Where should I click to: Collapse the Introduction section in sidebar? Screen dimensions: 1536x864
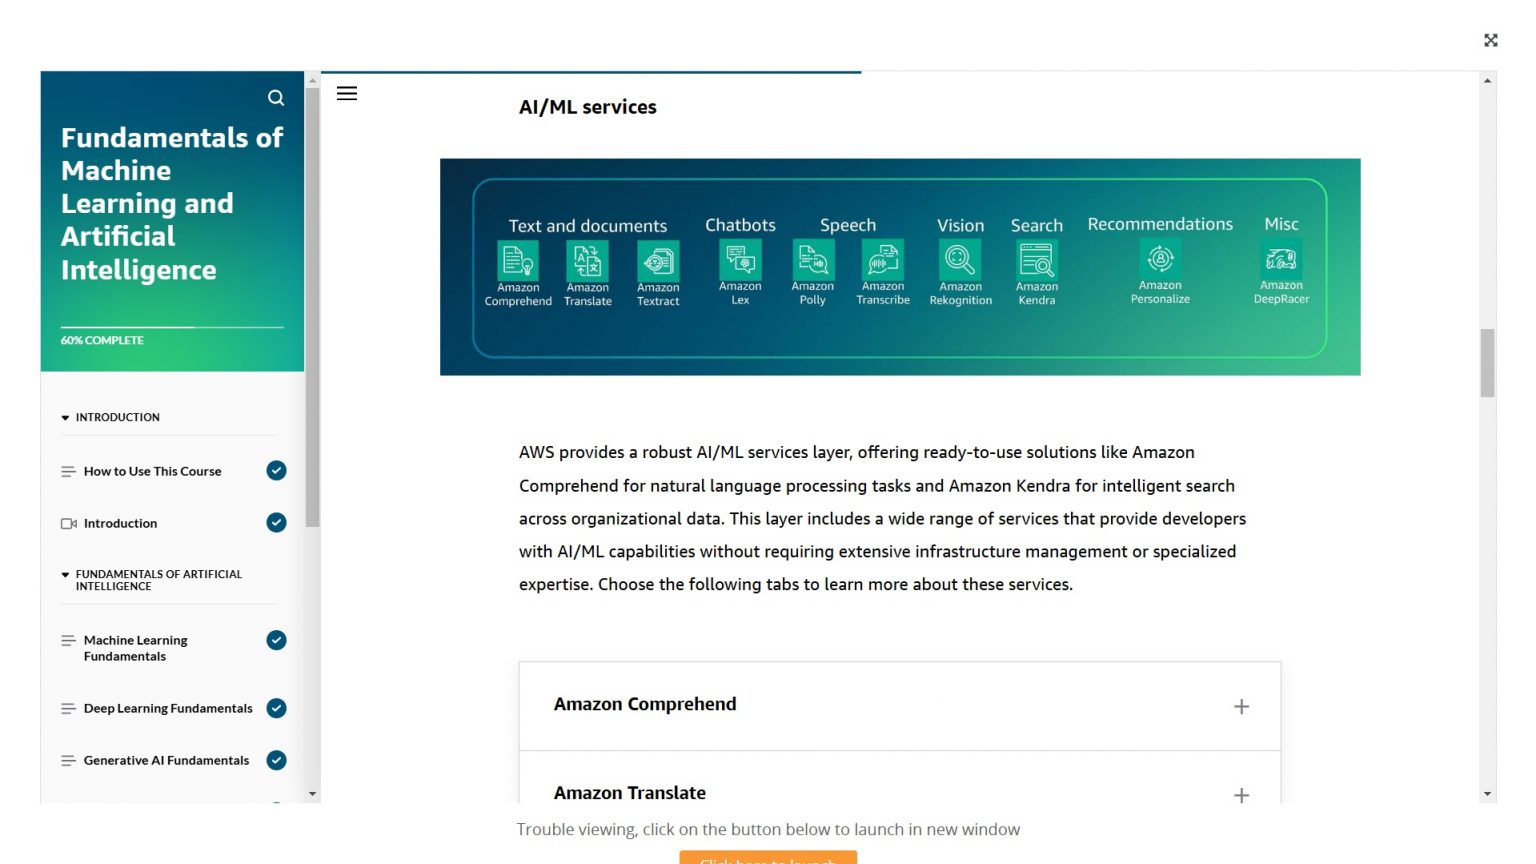66,418
